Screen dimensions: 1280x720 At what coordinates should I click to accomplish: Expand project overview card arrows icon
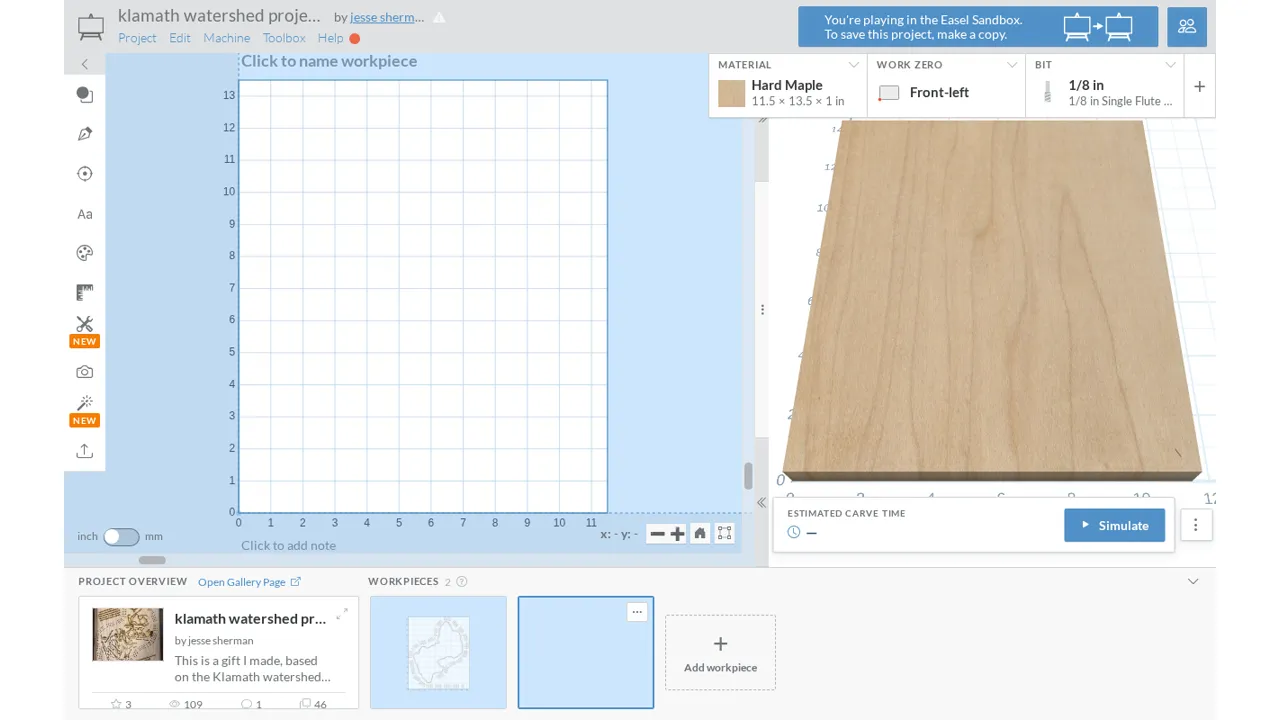(x=342, y=614)
